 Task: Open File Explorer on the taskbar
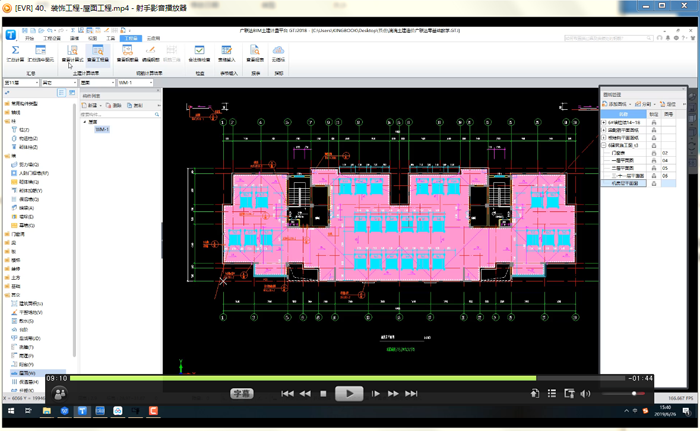[46, 411]
